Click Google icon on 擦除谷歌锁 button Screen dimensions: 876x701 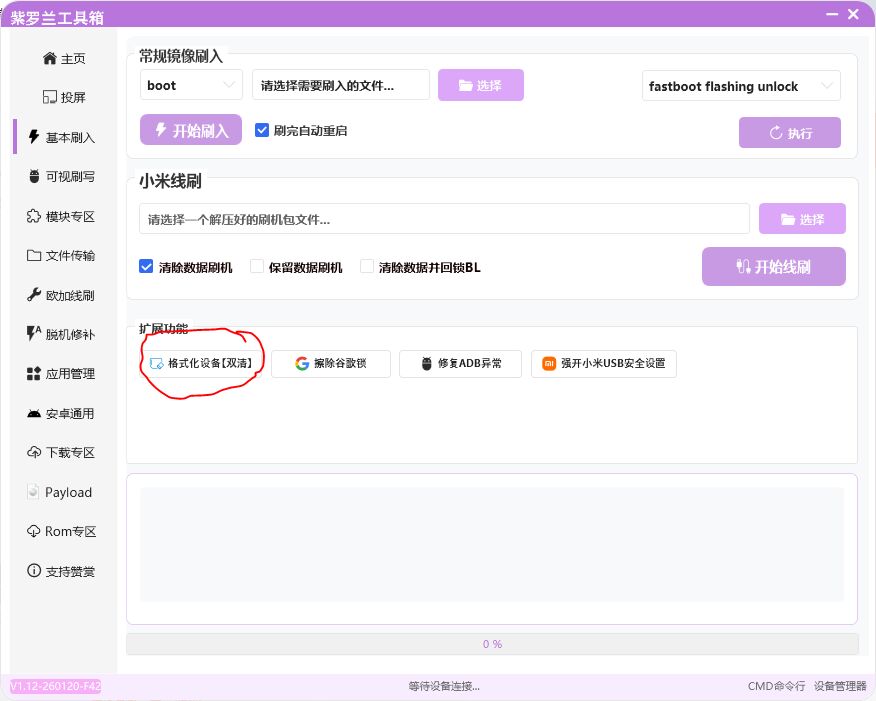[302, 363]
